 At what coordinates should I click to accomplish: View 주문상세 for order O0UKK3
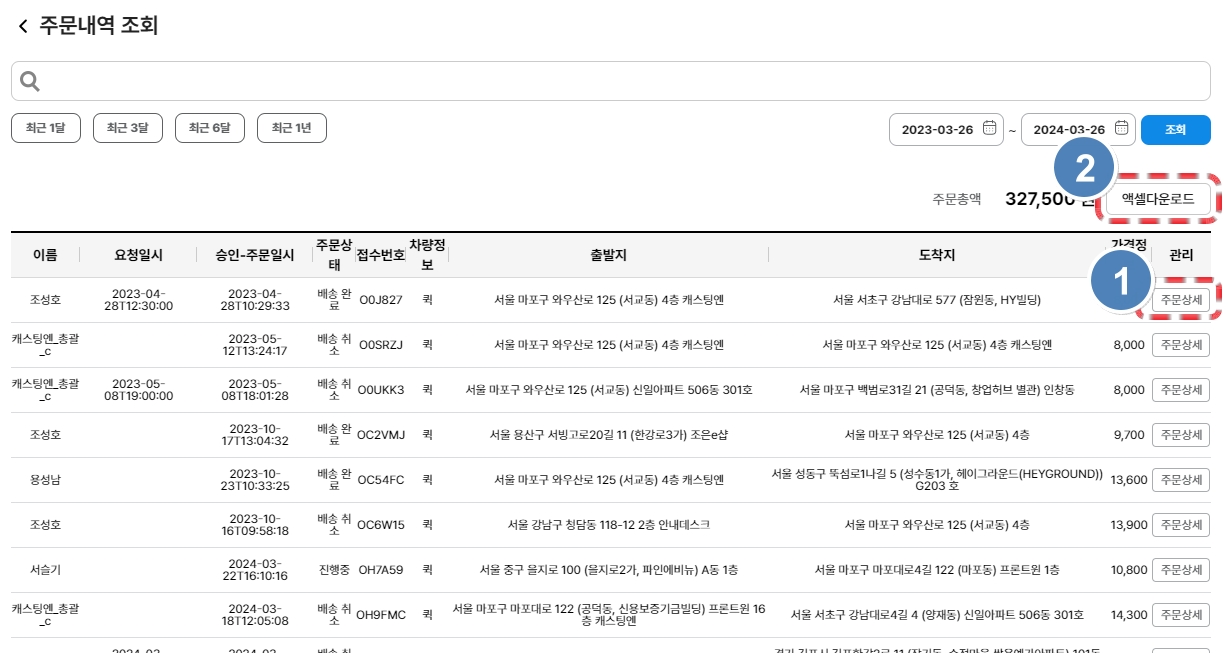(1181, 390)
